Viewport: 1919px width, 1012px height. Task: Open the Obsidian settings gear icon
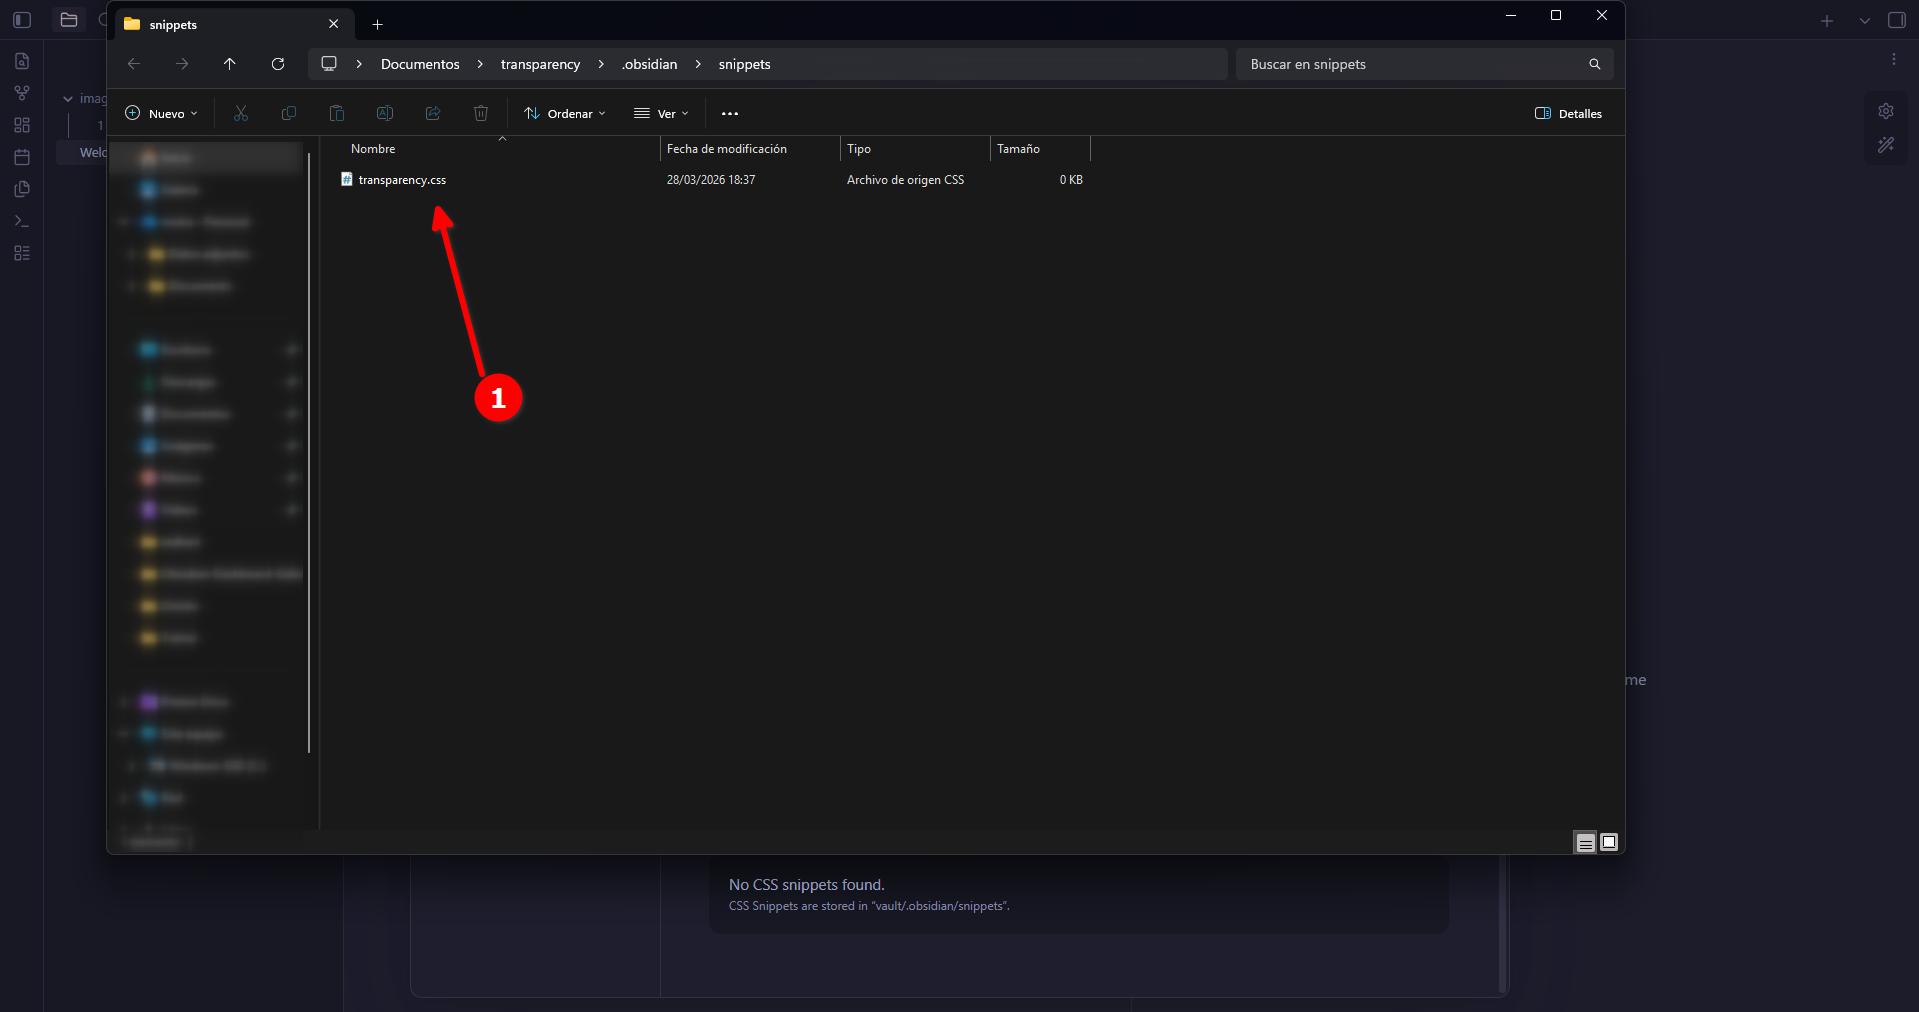pyautogui.click(x=1886, y=111)
